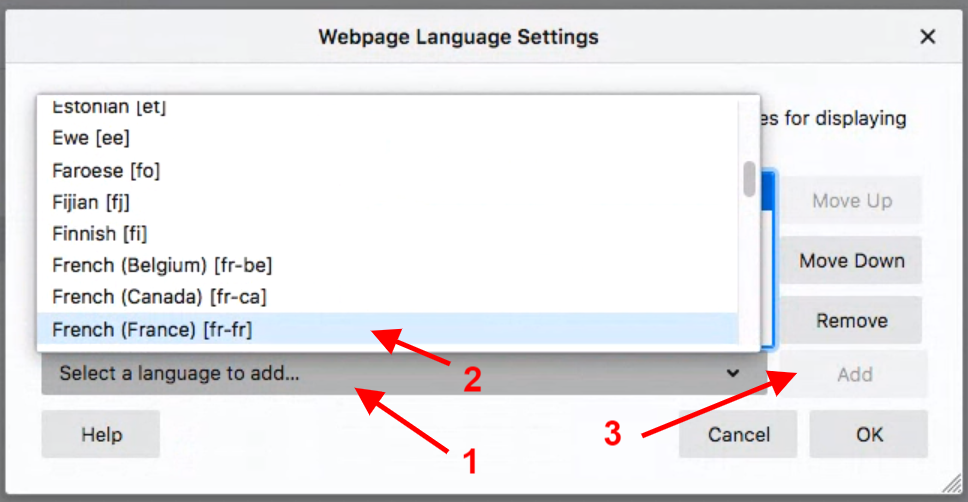Image resolution: width=968 pixels, height=502 pixels.
Task: Confirm changes with the OK button
Action: click(x=869, y=434)
